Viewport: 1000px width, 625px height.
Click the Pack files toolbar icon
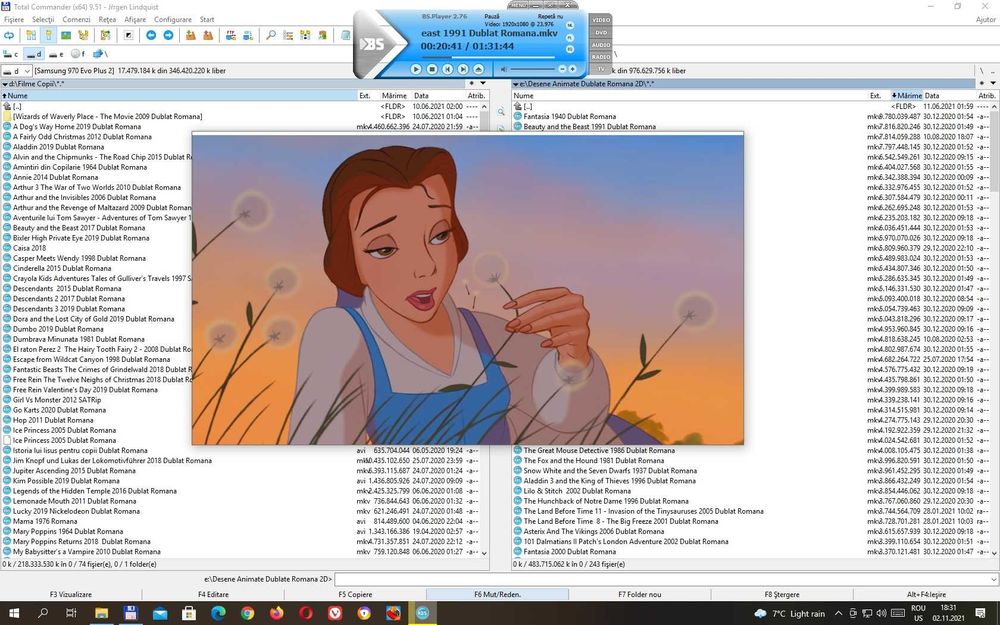click(x=191, y=36)
